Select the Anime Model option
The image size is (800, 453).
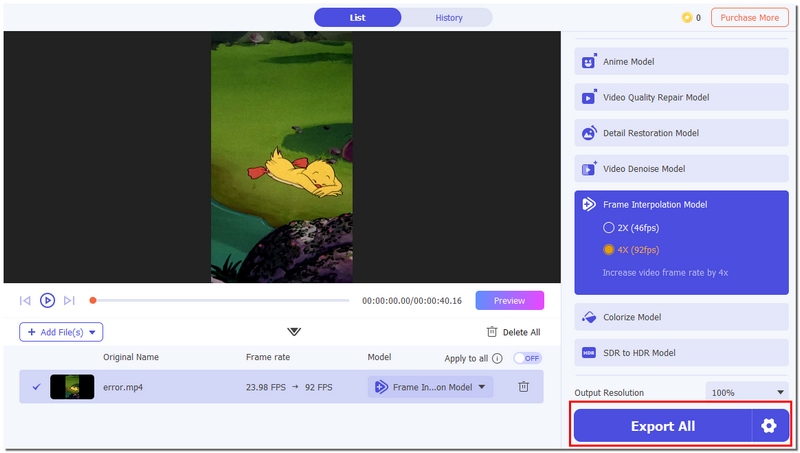click(682, 61)
